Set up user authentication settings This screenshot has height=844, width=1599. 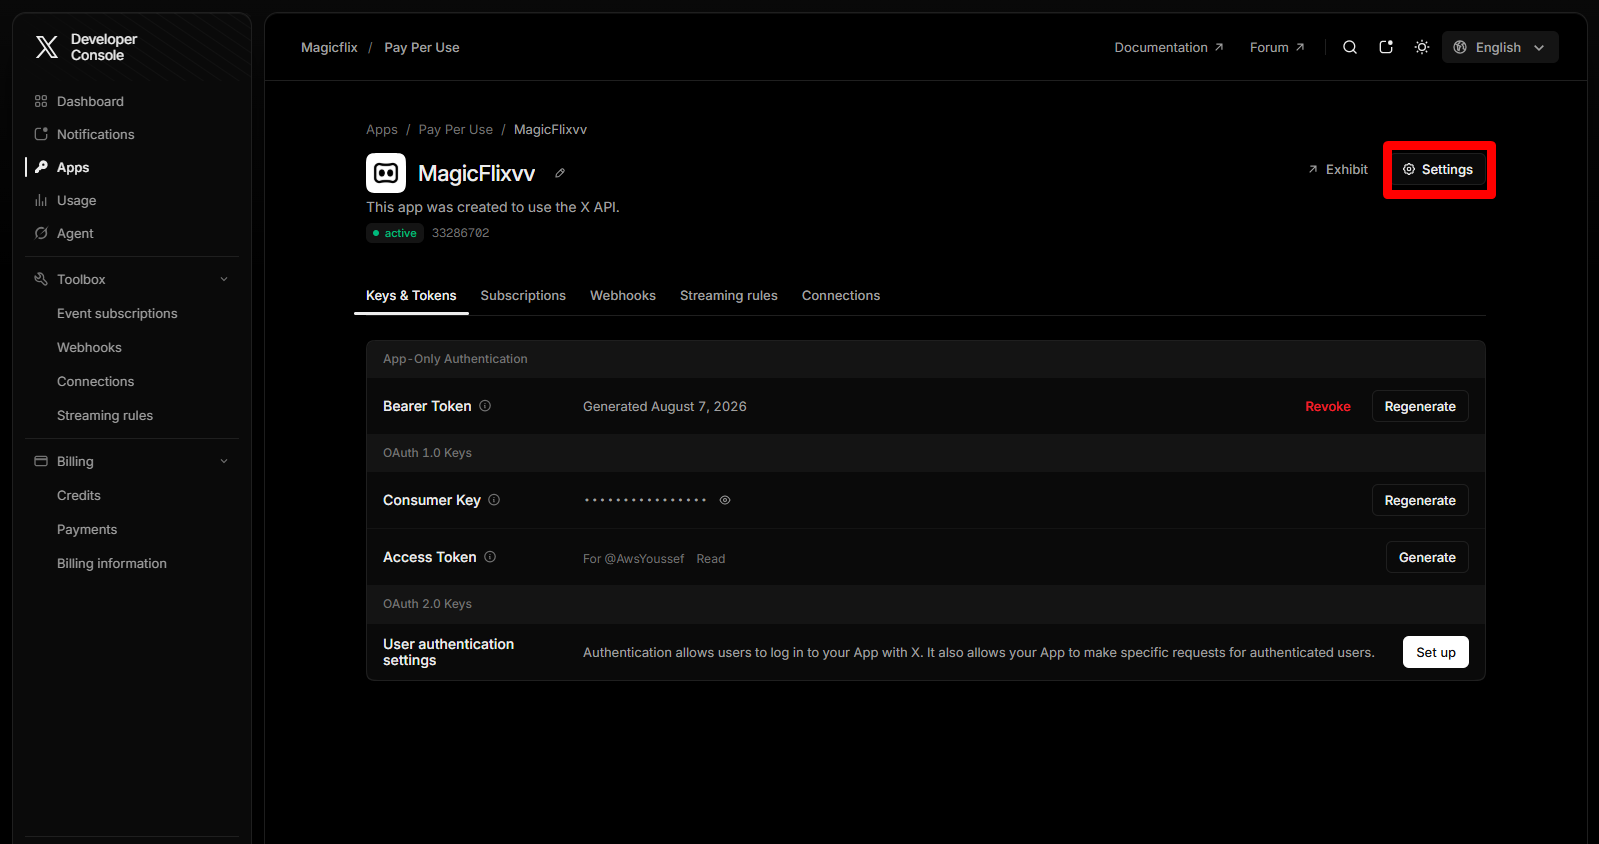coord(1436,652)
